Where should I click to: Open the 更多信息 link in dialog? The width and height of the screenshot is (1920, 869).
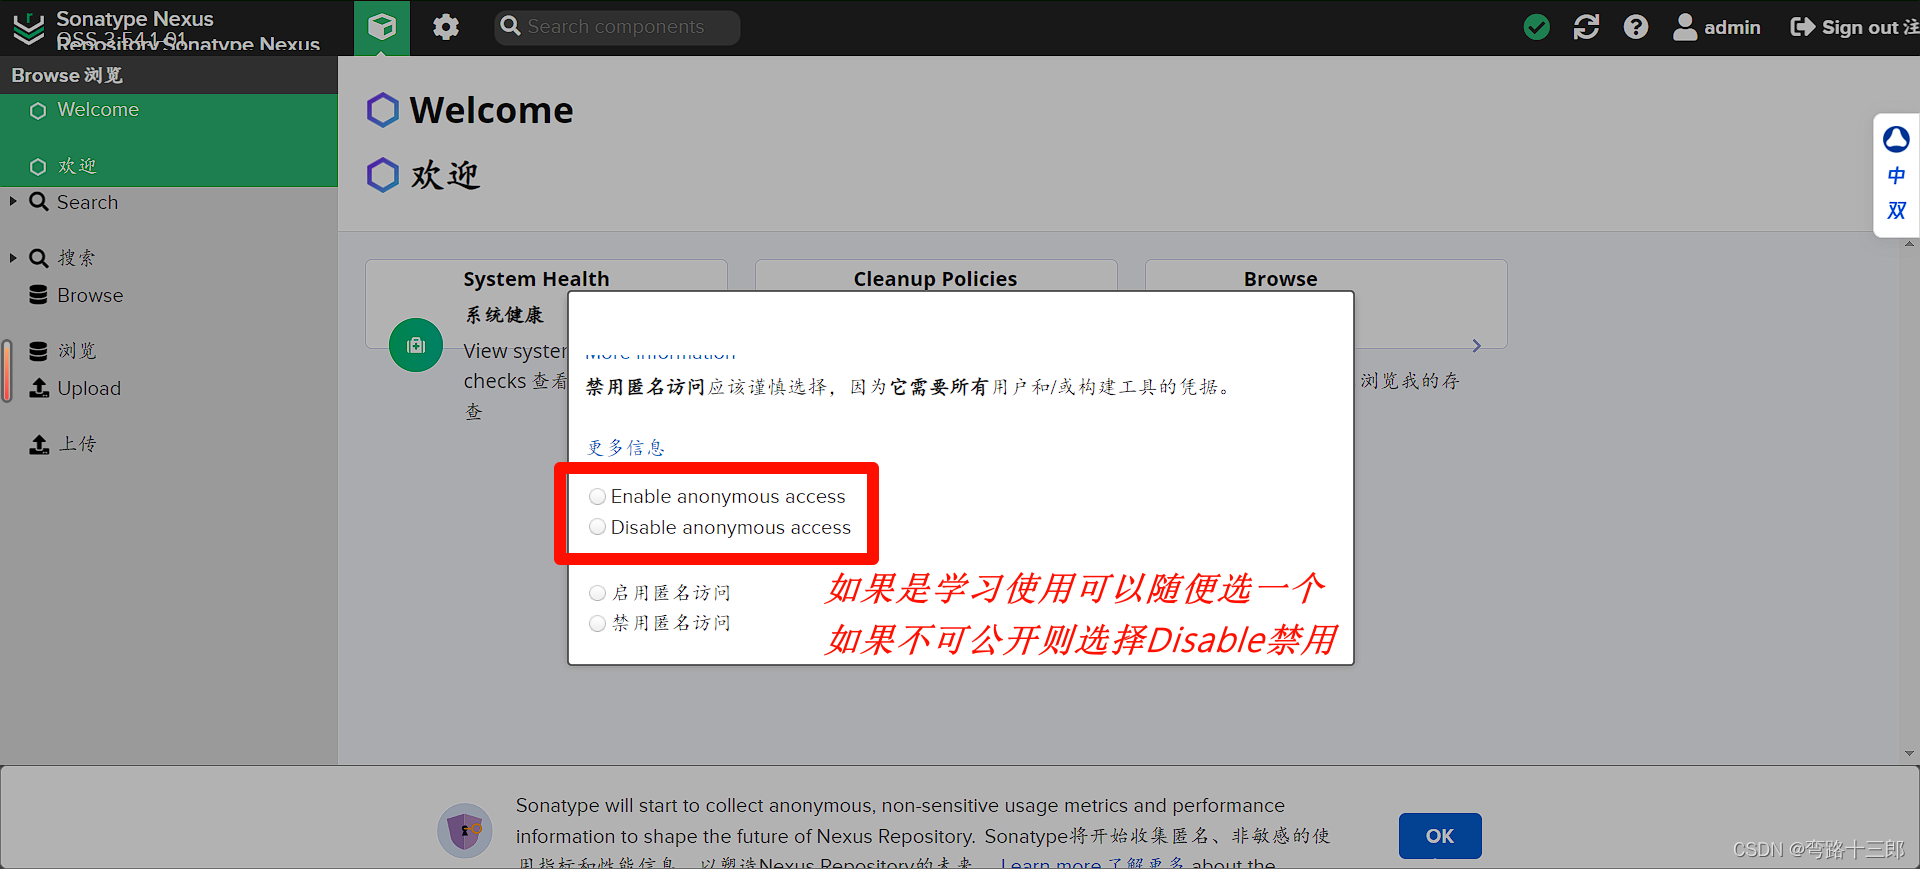[626, 447]
